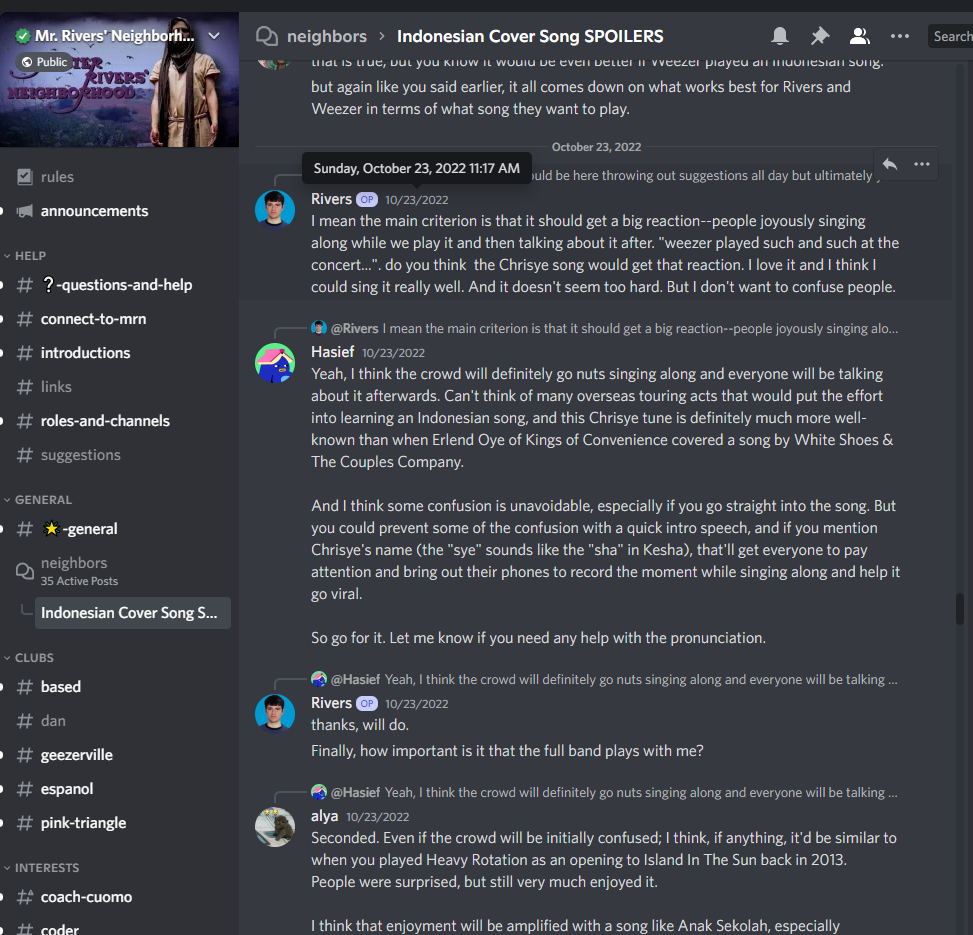Go to neighbors forum in breadcrumb
973x935 pixels.
pos(326,36)
